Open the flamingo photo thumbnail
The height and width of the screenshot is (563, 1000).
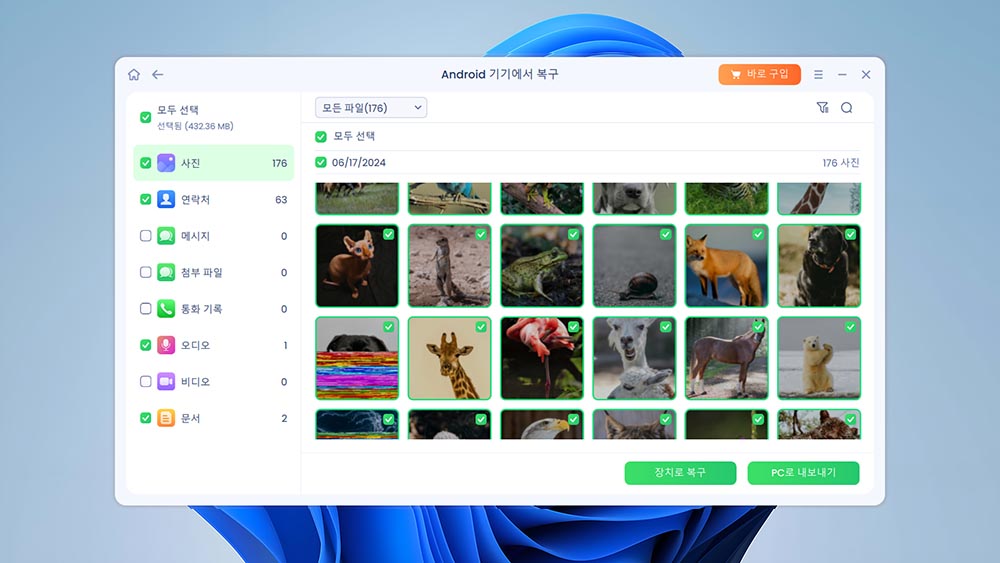[x=542, y=358]
